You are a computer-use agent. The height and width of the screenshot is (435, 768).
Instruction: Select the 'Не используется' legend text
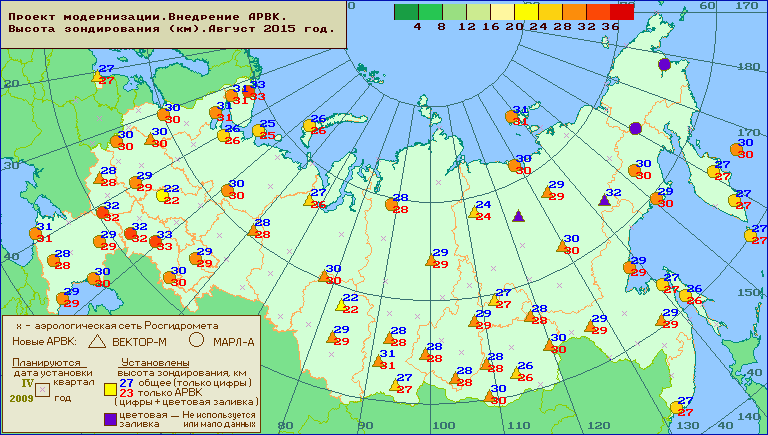pyautogui.click(x=219, y=415)
